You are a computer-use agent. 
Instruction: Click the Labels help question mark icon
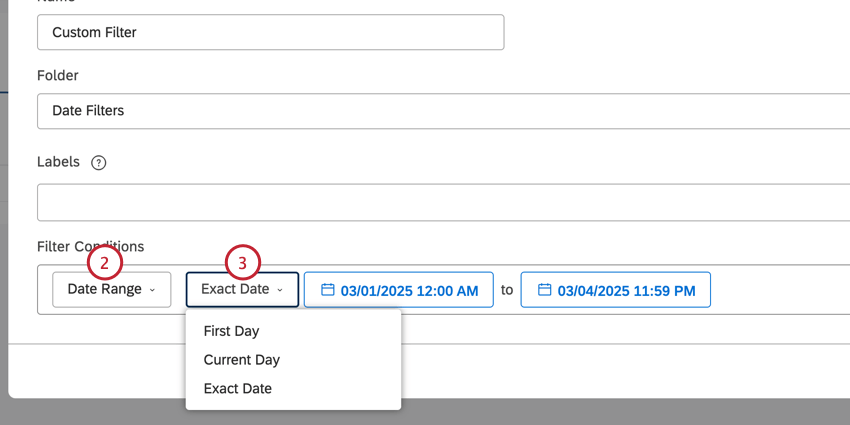99,163
